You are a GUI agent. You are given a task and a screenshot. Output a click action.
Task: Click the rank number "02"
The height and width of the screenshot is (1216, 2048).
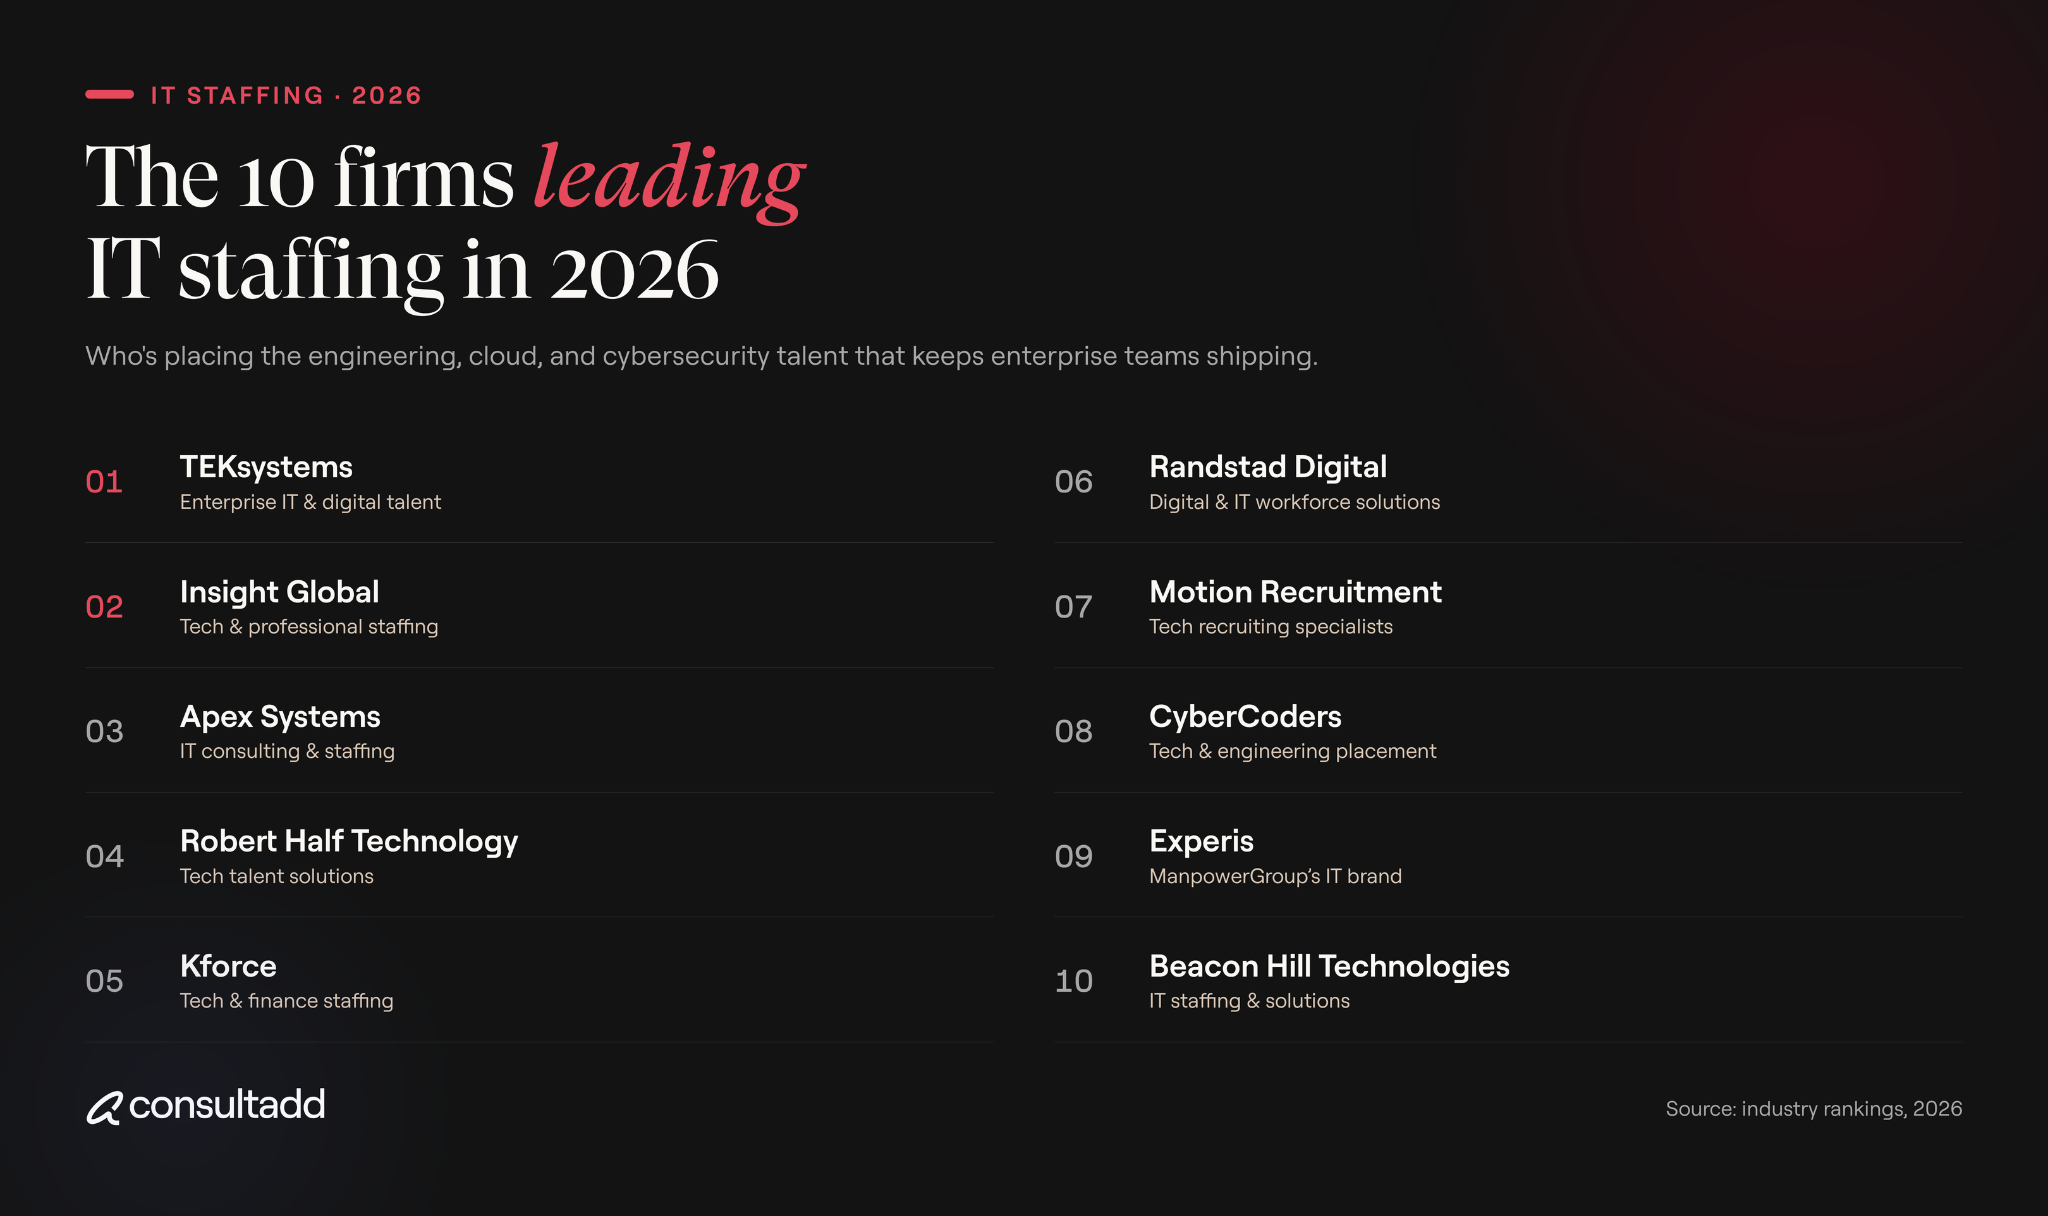pos(104,607)
